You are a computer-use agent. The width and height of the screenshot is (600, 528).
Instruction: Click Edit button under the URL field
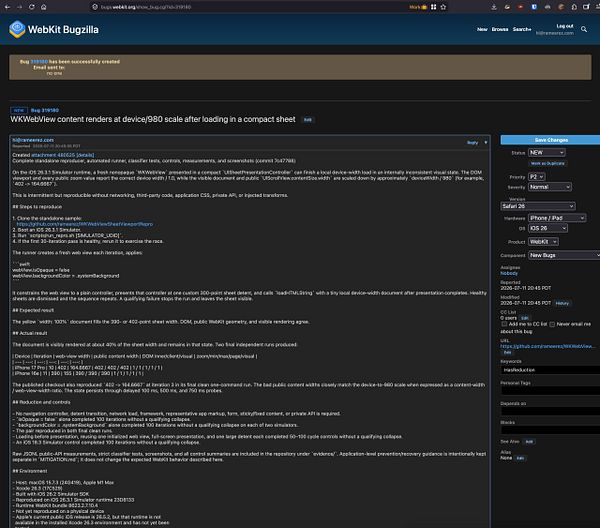click(x=507, y=352)
